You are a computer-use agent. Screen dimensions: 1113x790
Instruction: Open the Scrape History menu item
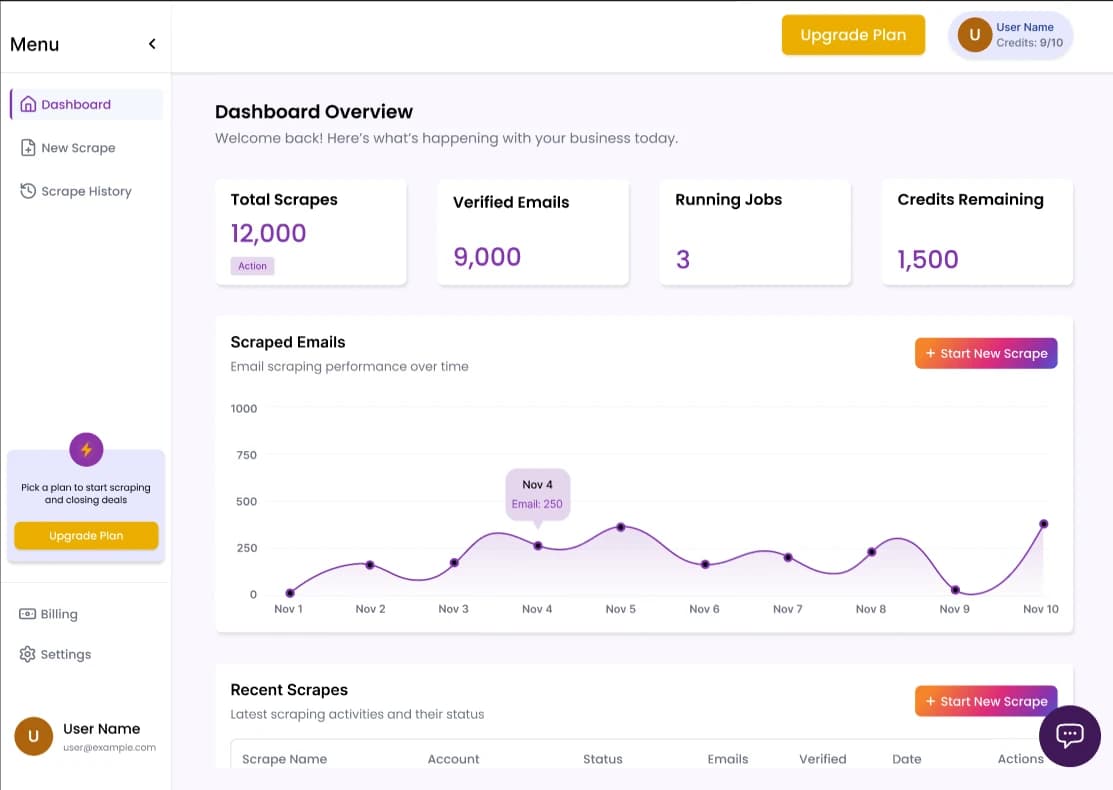point(86,191)
